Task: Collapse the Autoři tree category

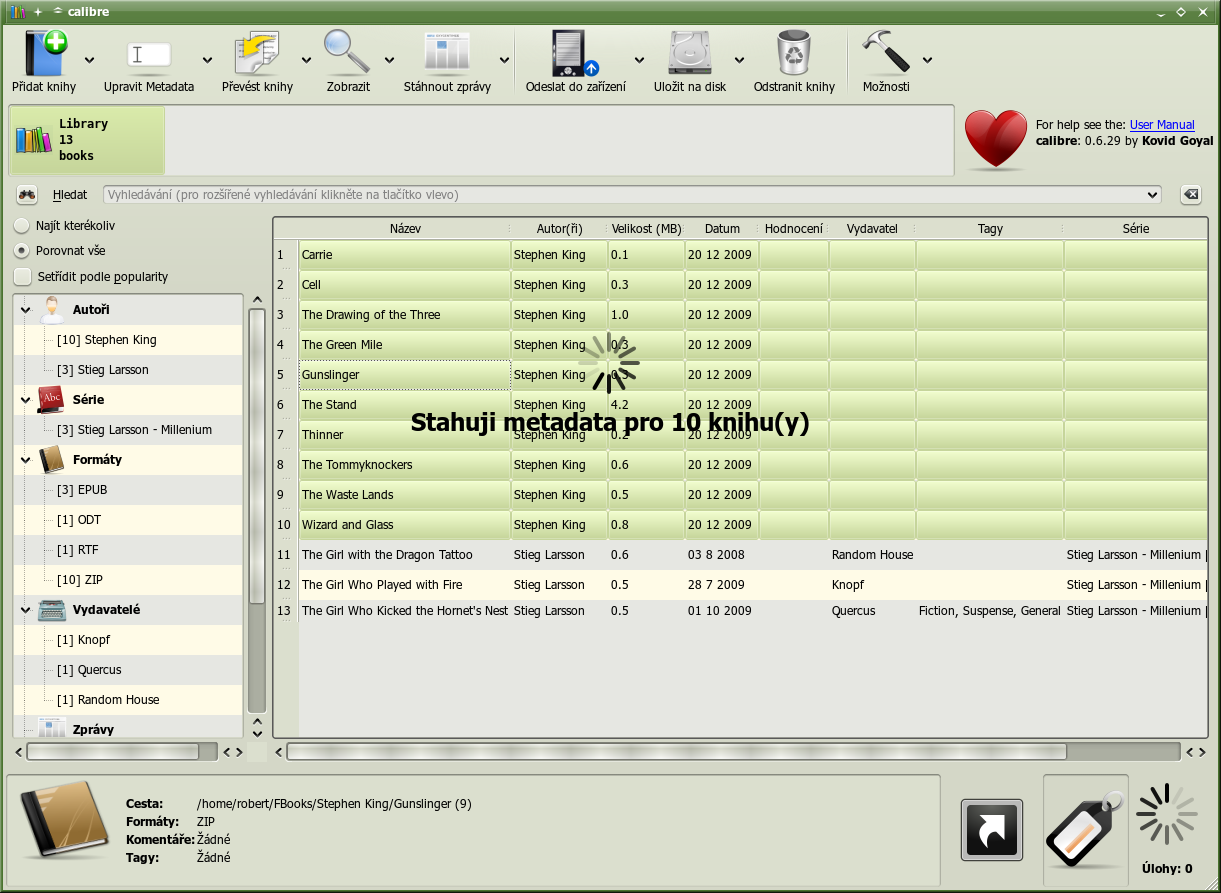Action: pos(26,310)
